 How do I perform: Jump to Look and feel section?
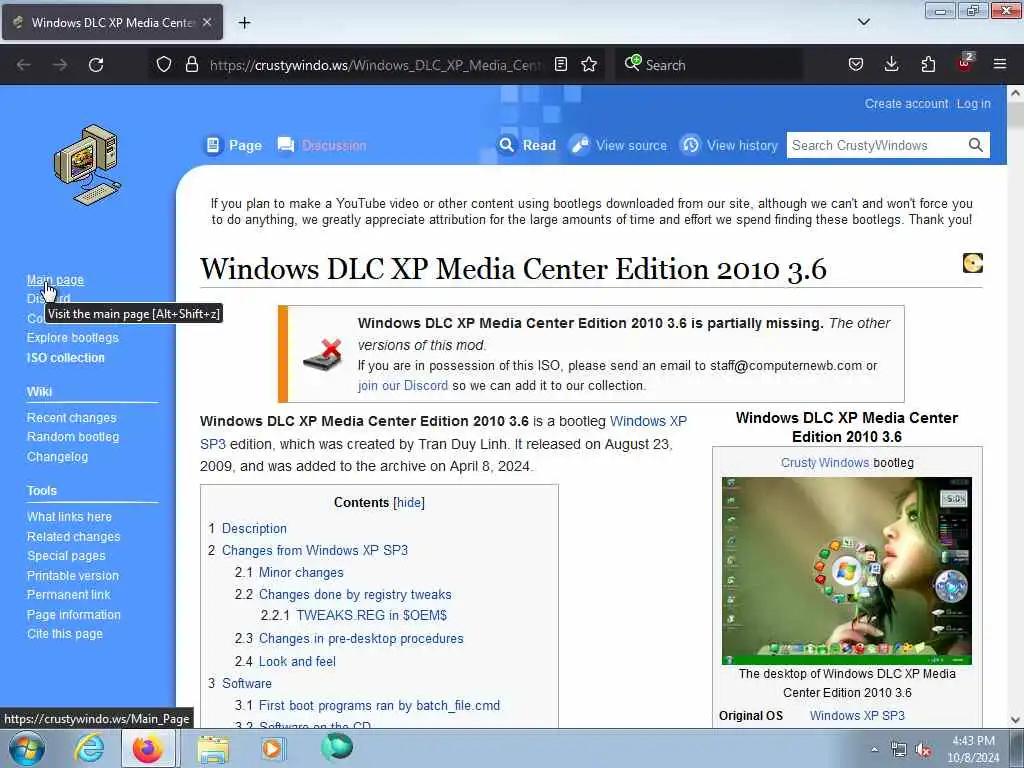point(297,662)
